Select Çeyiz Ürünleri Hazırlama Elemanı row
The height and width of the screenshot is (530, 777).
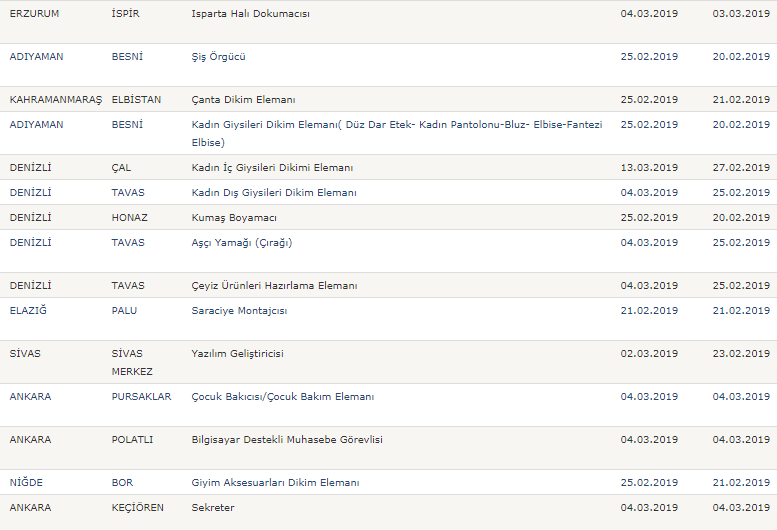pos(274,286)
